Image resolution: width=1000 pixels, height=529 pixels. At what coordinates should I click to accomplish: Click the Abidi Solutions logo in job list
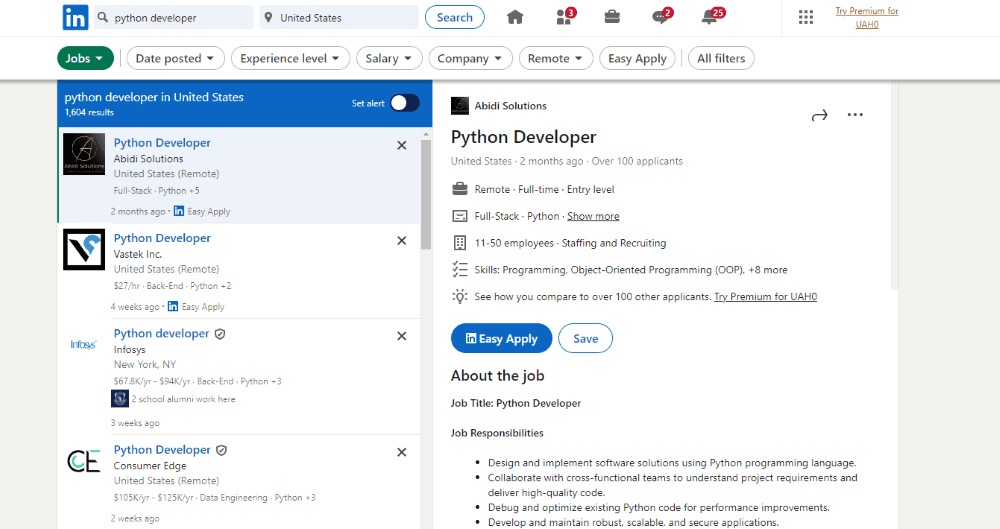84,154
